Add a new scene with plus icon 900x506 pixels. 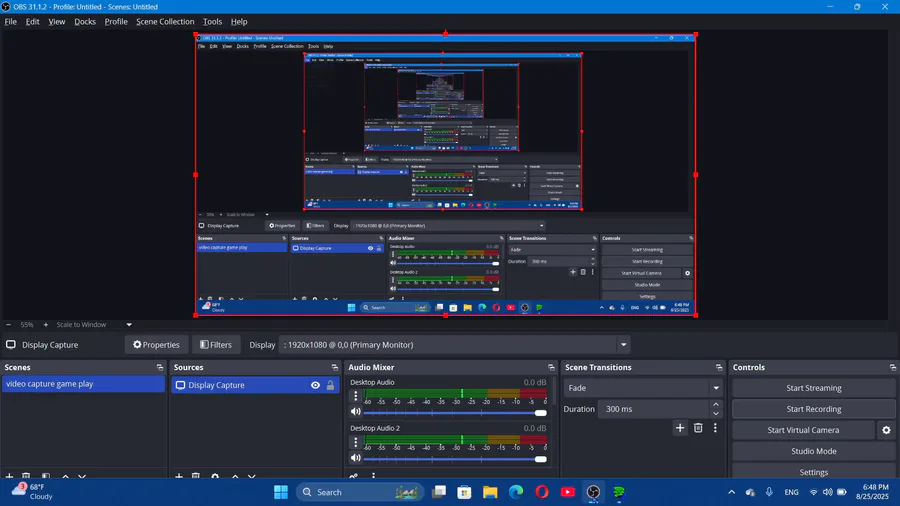(x=9, y=476)
